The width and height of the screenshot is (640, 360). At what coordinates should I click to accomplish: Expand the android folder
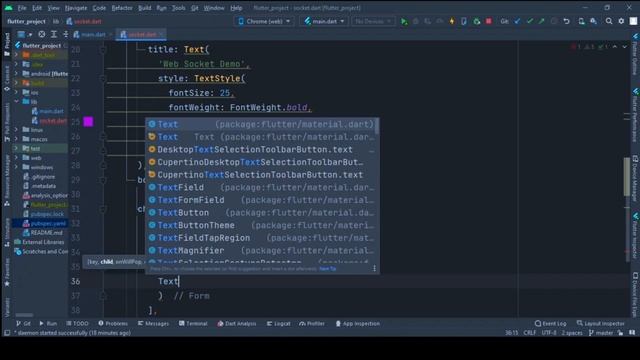tap(16, 74)
